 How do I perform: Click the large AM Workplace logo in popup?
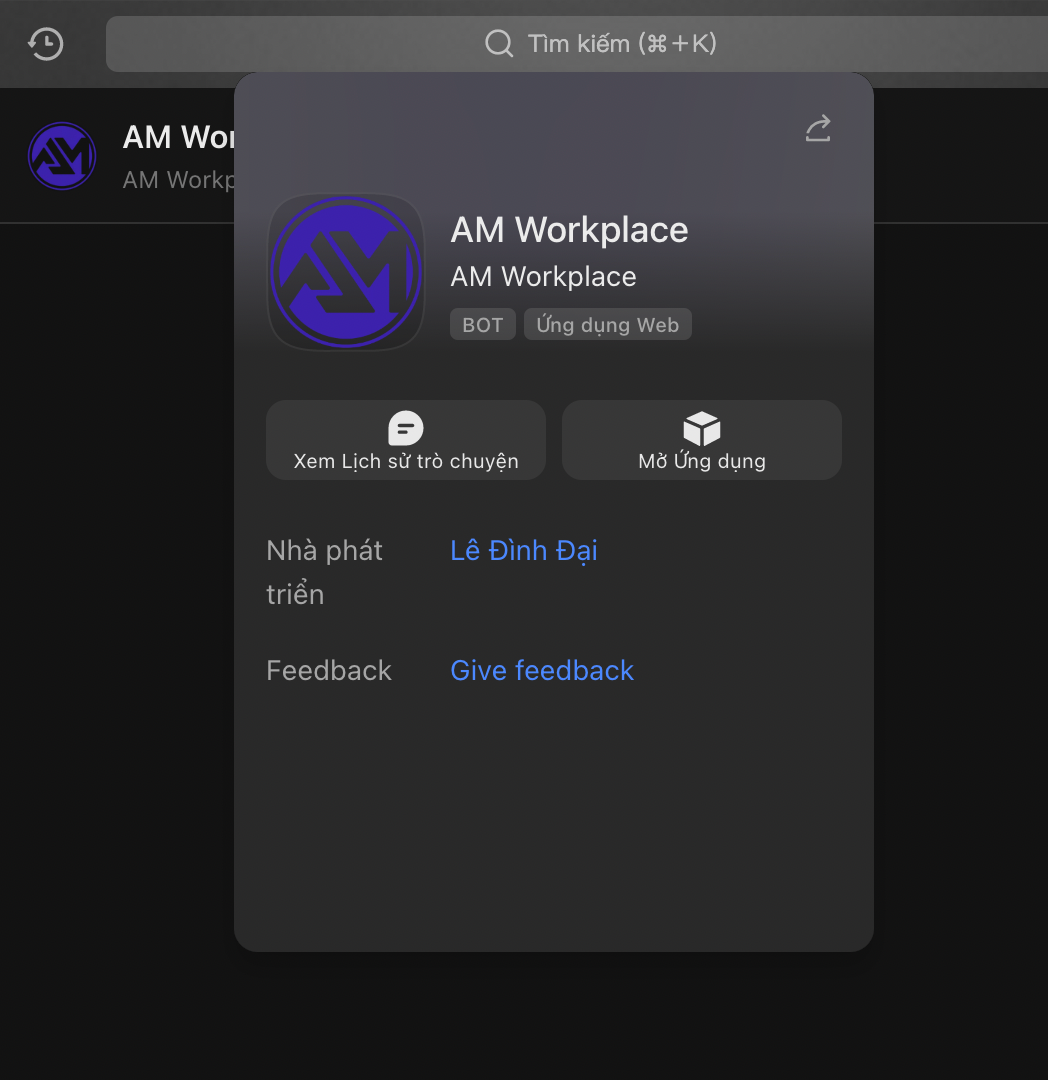(346, 272)
